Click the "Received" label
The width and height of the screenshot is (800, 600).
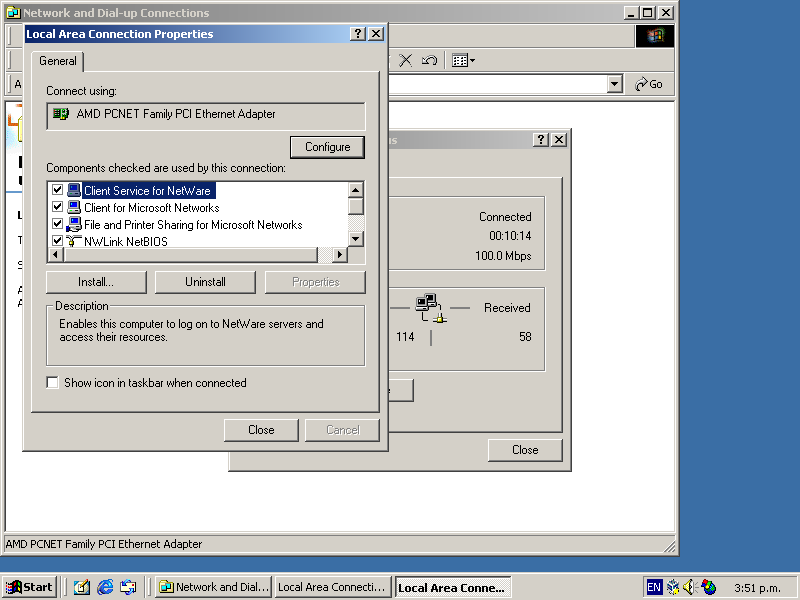click(x=507, y=308)
